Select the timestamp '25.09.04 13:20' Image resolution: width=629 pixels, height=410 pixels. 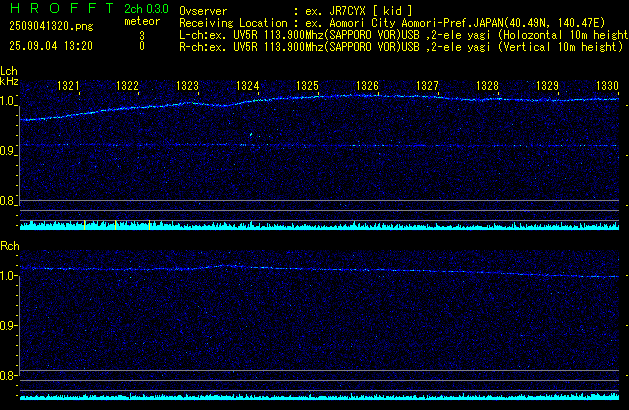pos(51,46)
